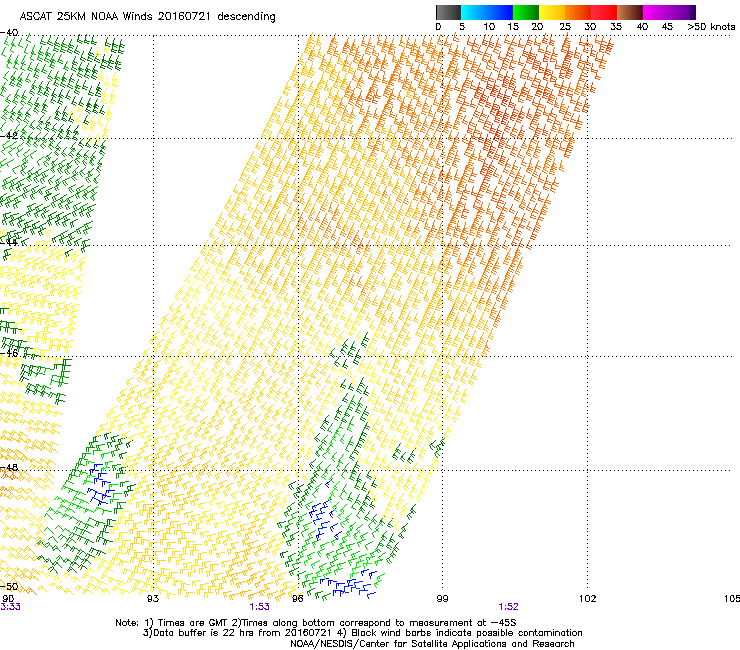
Task: Click the '93' longitude label
Action: (153, 599)
